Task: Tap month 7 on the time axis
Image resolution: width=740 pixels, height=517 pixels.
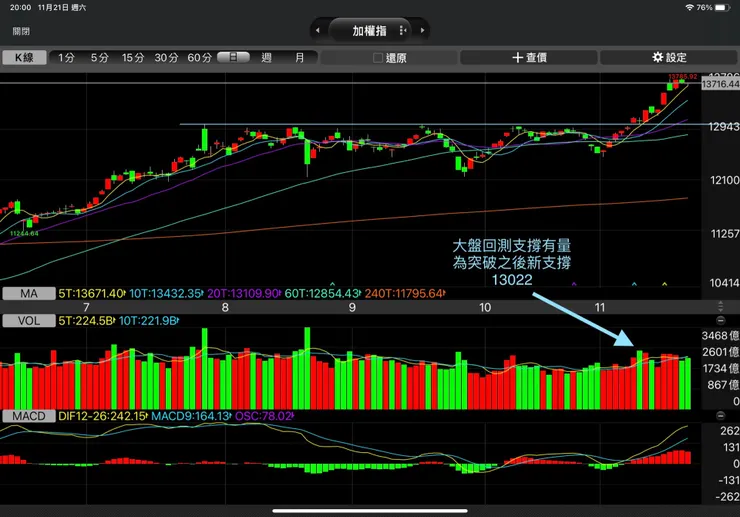Action: [x=86, y=307]
